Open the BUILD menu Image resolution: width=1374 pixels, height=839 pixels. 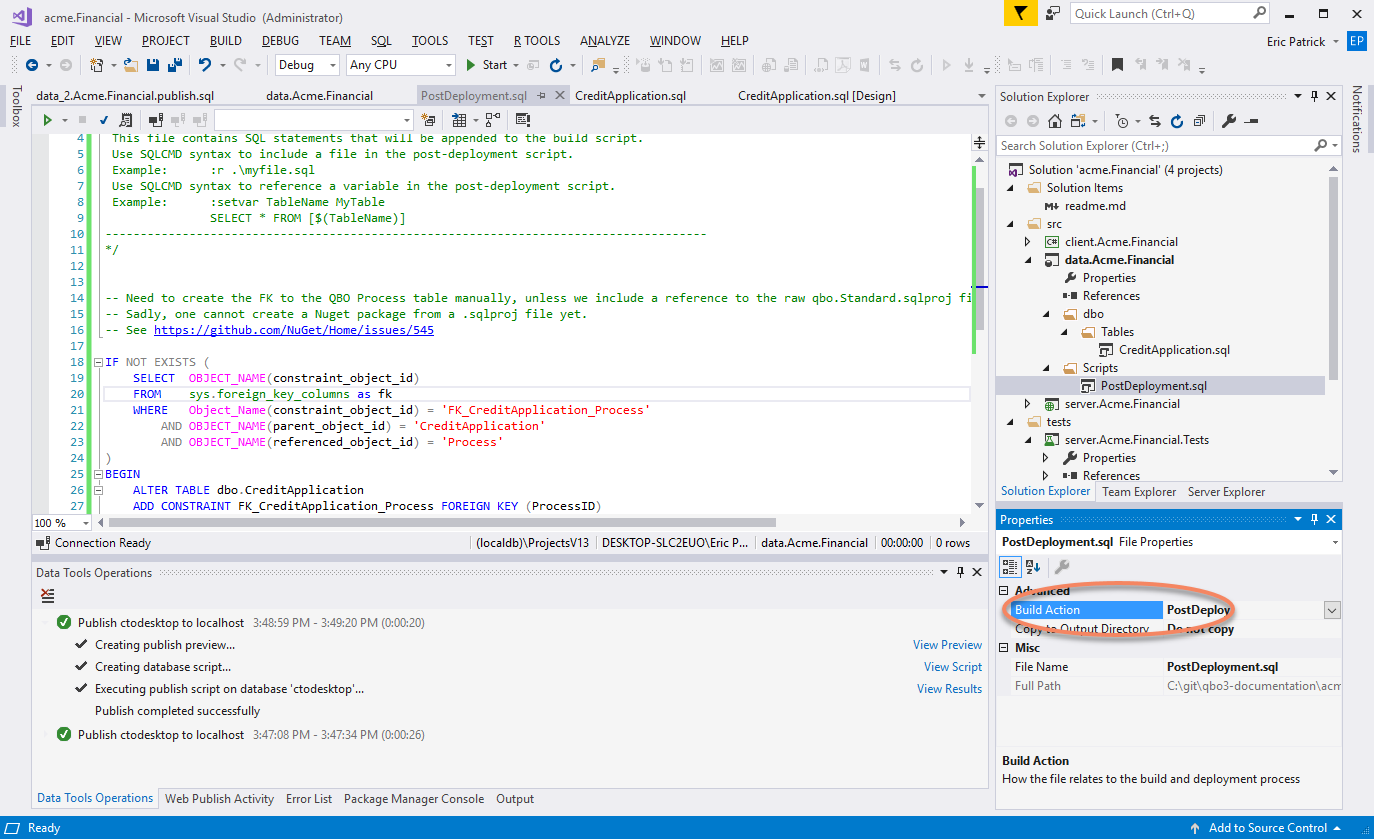coord(225,41)
